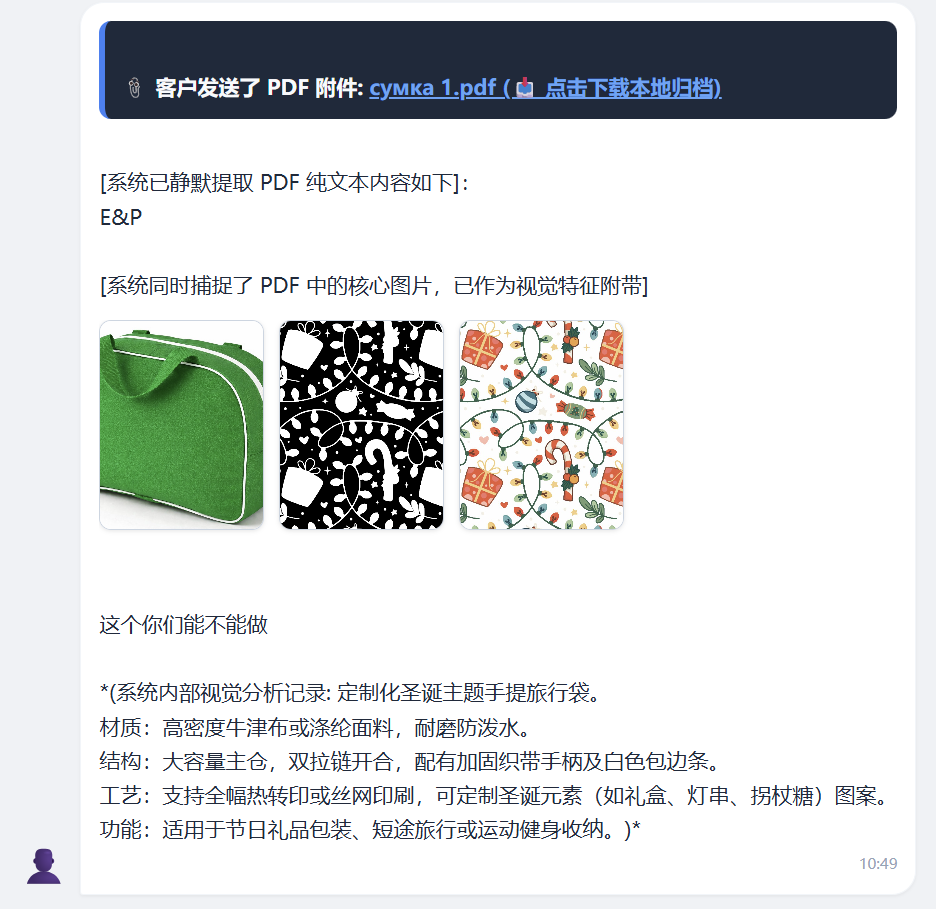The width and height of the screenshot is (936, 909).
Task: Open the purple user avatar
Action: (x=44, y=866)
